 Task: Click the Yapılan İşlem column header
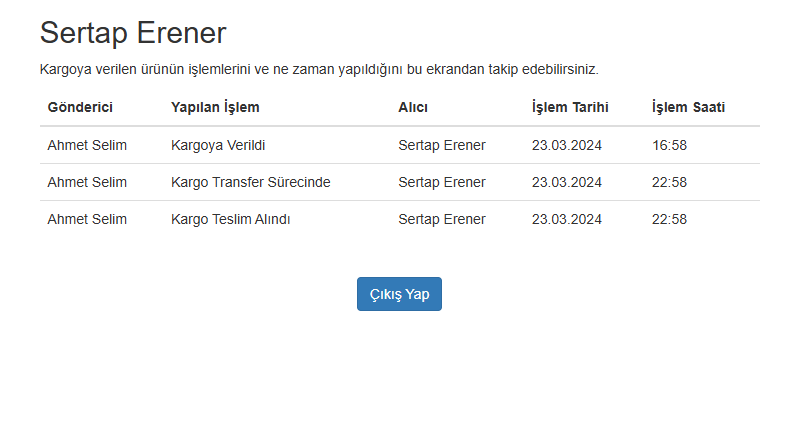pyautogui.click(x=215, y=107)
